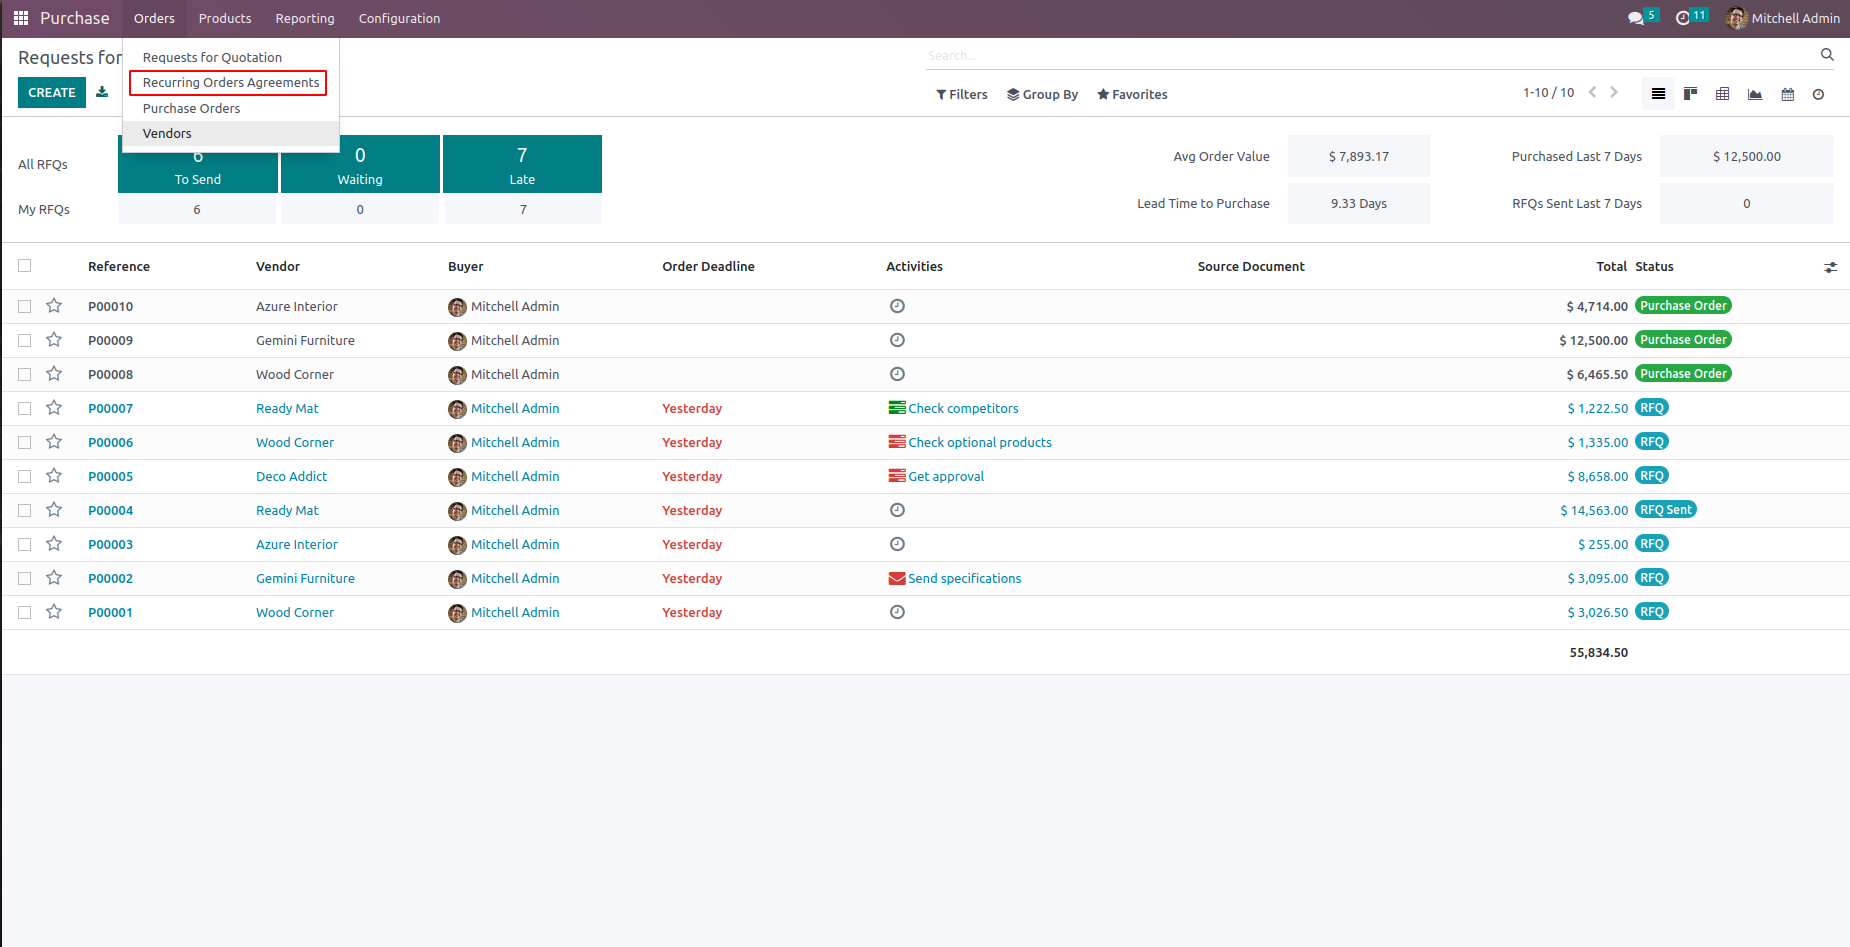Screen dimensions: 1850x947
Task: Open the Check competitors activity link
Action: 963,408
